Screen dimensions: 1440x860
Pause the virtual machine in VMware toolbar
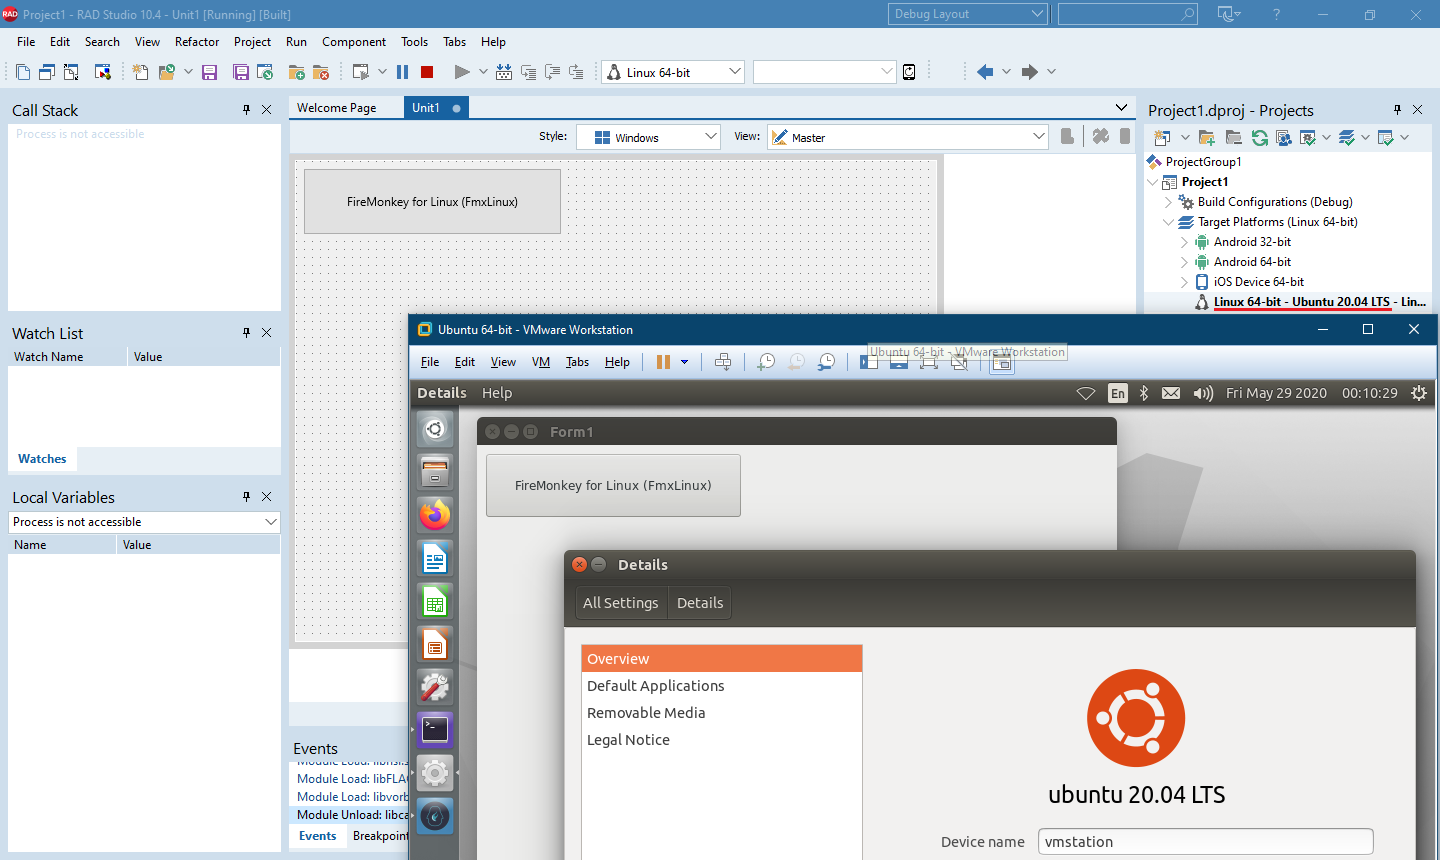(663, 362)
